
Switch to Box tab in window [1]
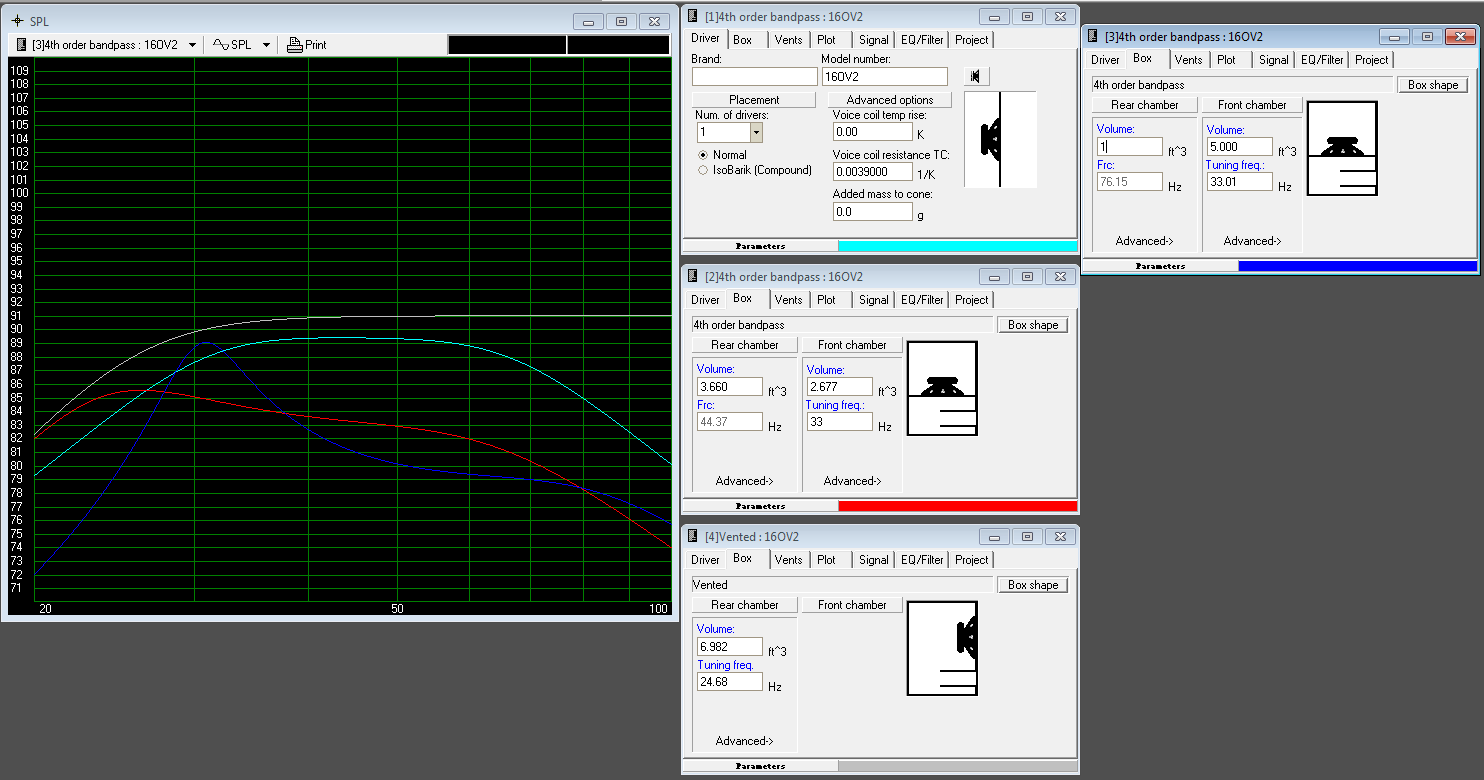742,40
